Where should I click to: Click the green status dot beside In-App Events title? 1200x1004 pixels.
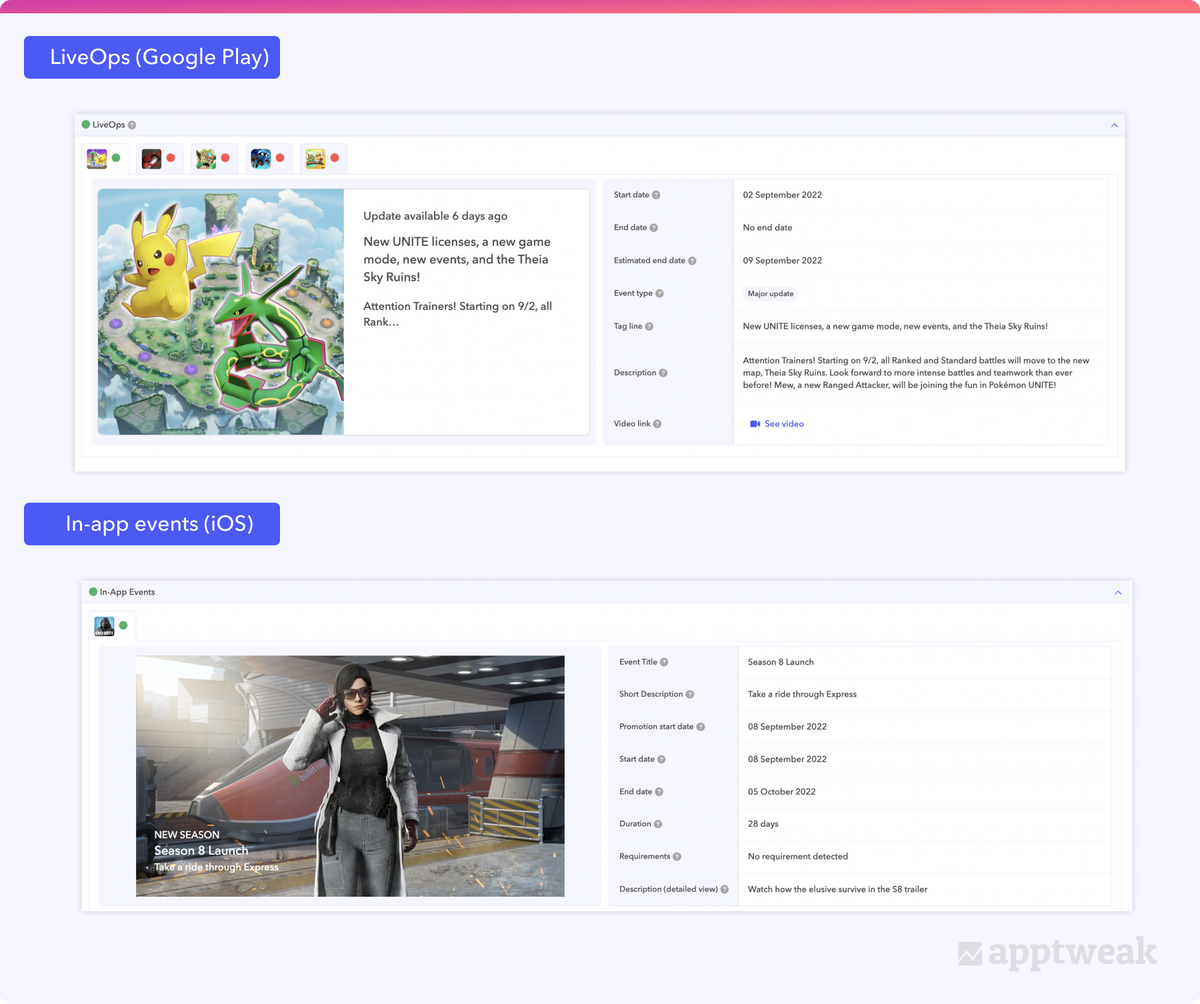(x=93, y=592)
